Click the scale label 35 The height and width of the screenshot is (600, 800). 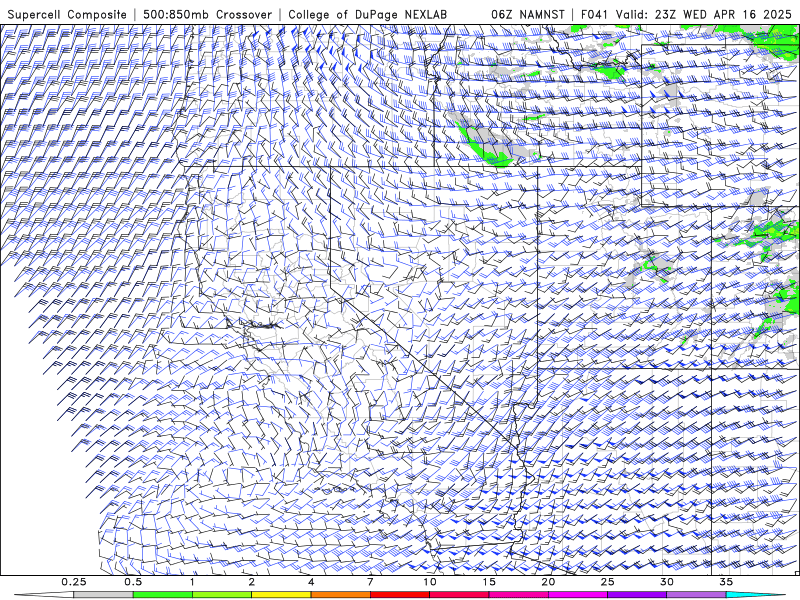[726, 582]
